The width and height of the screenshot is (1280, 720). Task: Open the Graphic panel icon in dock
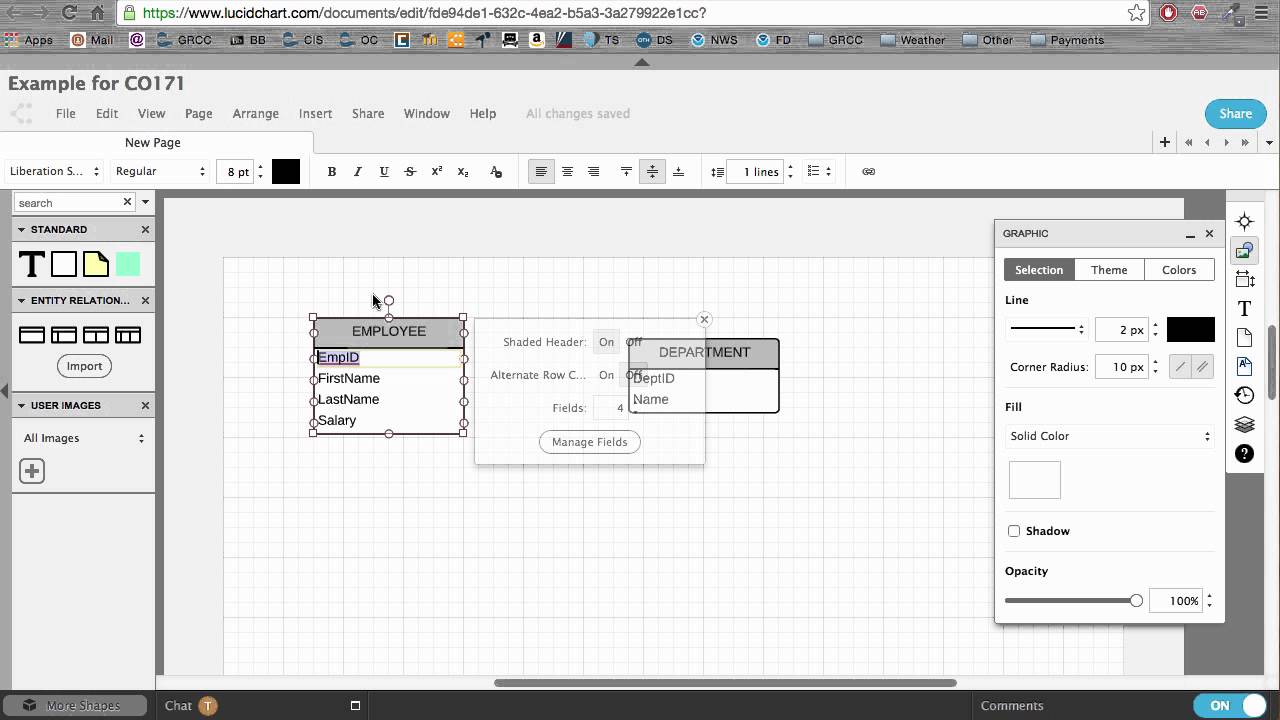click(x=1244, y=250)
